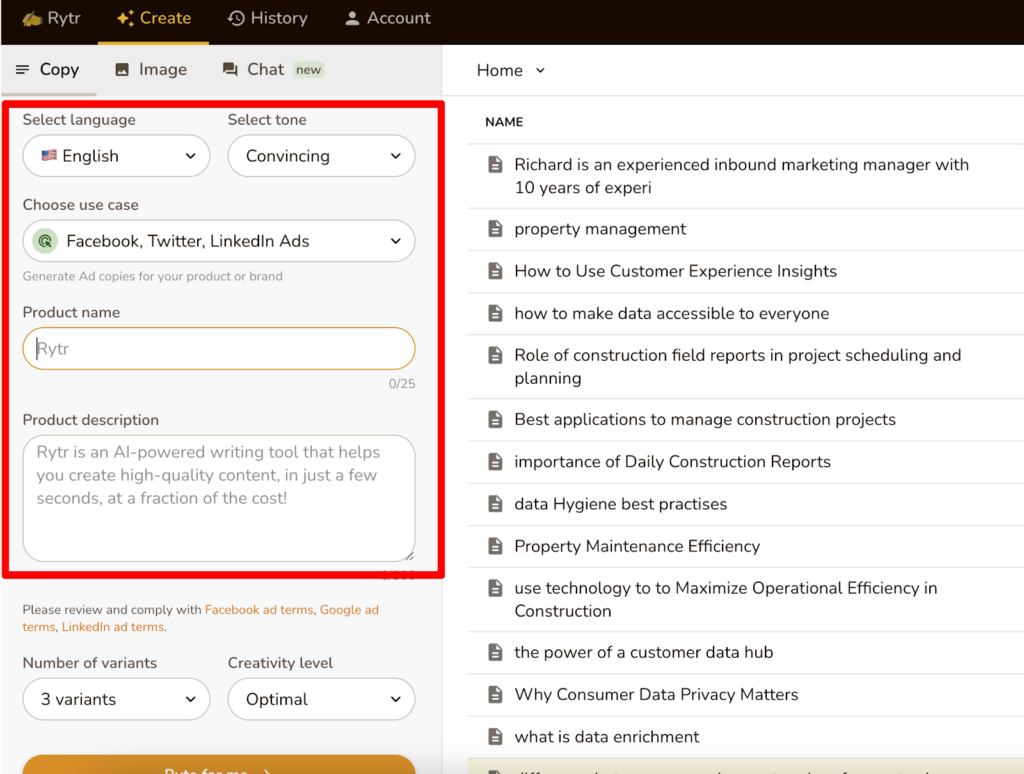This screenshot has width=1024, height=774.
Task: Open the Facebook ad terms link
Action: [x=259, y=610]
